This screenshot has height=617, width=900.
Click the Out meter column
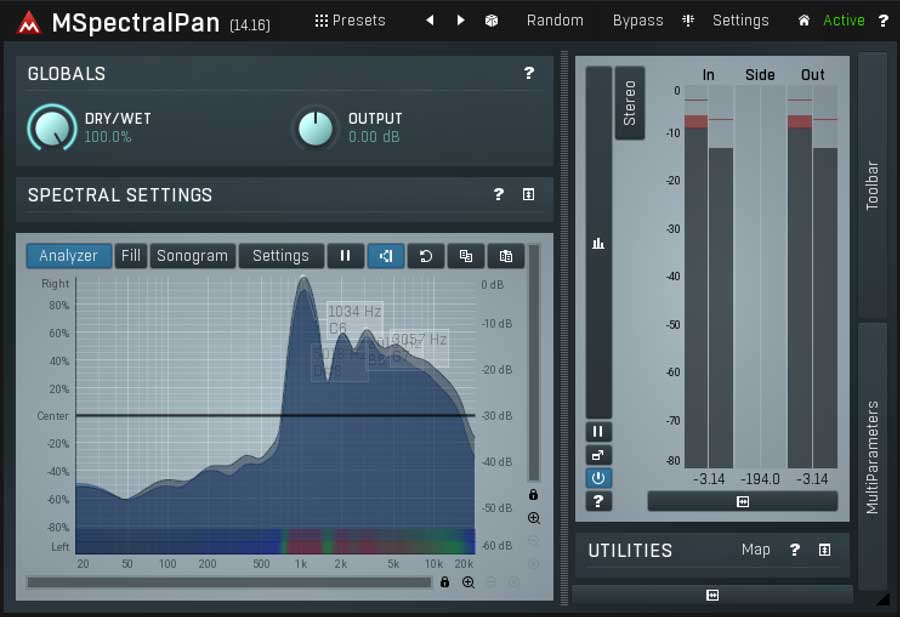(x=812, y=276)
